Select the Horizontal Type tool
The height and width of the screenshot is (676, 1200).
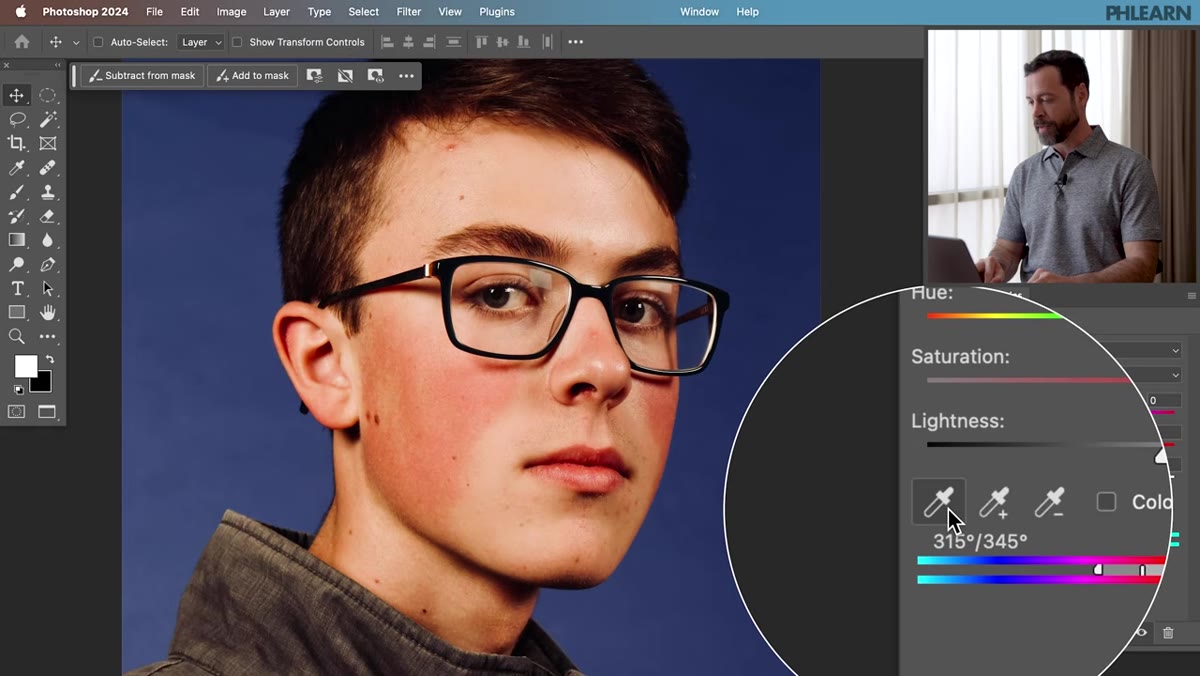click(x=17, y=289)
